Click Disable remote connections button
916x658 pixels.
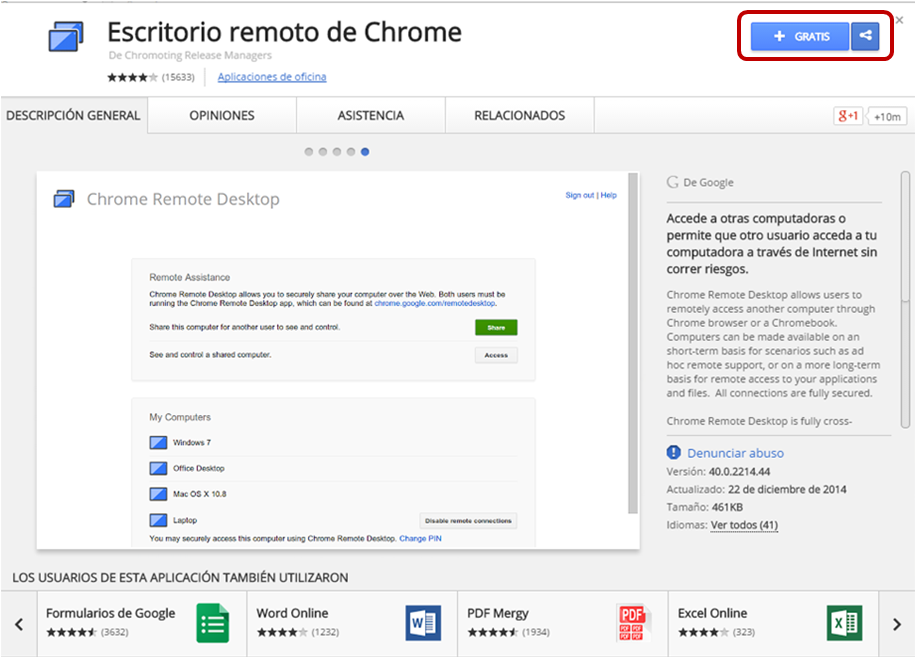[x=468, y=521]
